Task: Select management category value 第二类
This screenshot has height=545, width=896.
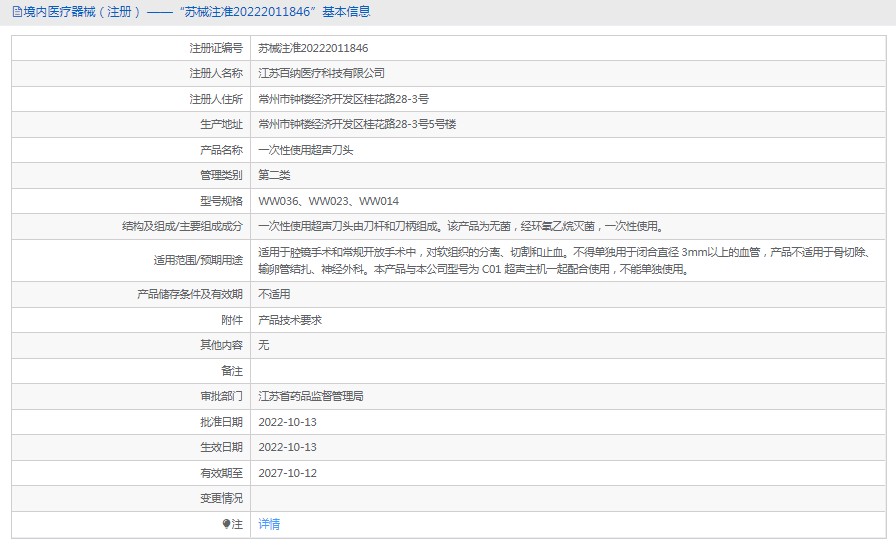Action: click(274, 175)
